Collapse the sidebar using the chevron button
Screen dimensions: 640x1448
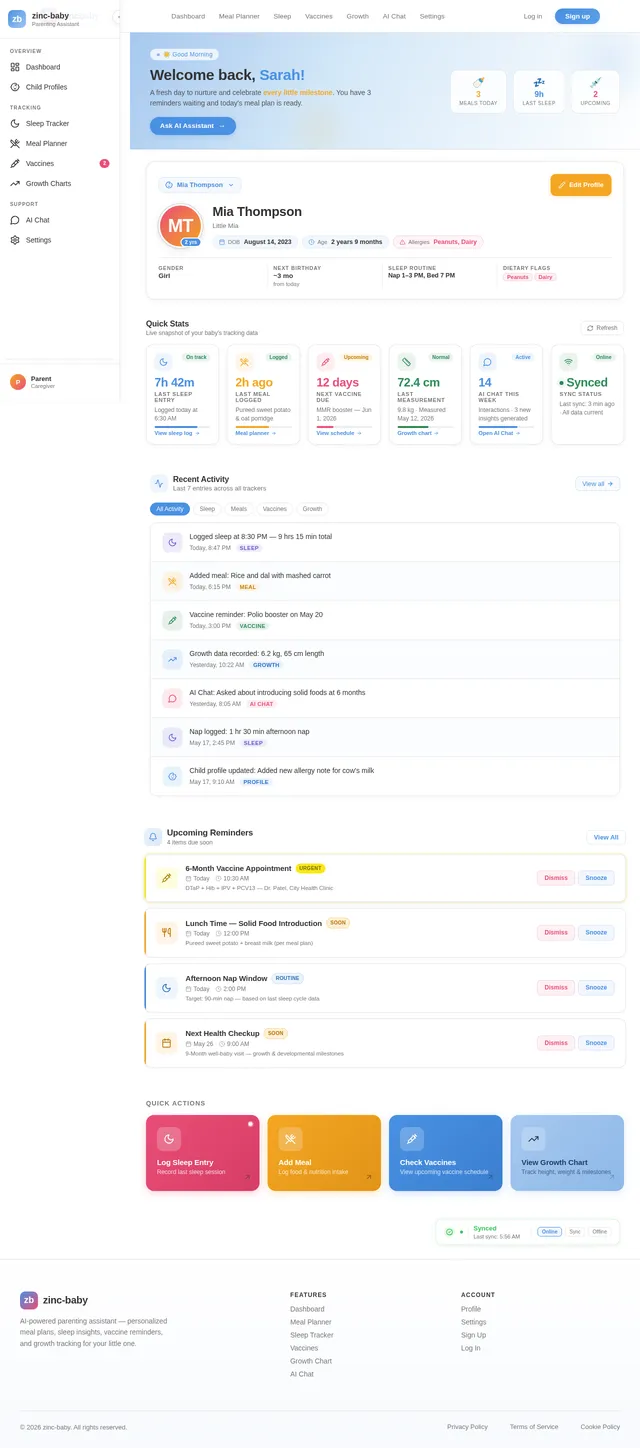point(118,17)
